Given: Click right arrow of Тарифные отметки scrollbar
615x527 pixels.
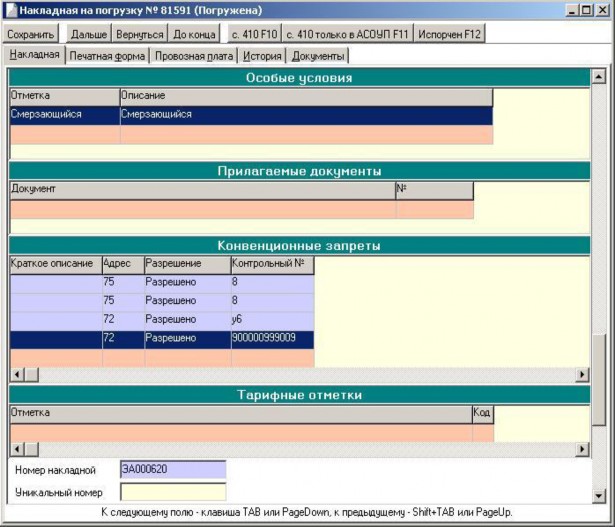Looking at the screenshot, I should (x=582, y=449).
